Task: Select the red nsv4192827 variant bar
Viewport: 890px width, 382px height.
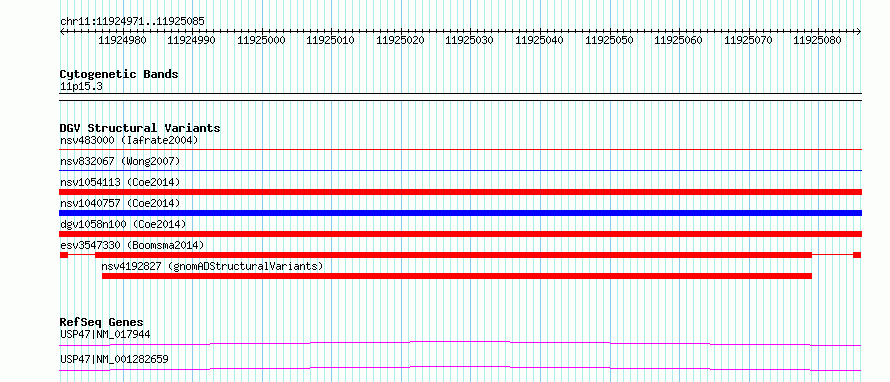Action: [x=457, y=276]
